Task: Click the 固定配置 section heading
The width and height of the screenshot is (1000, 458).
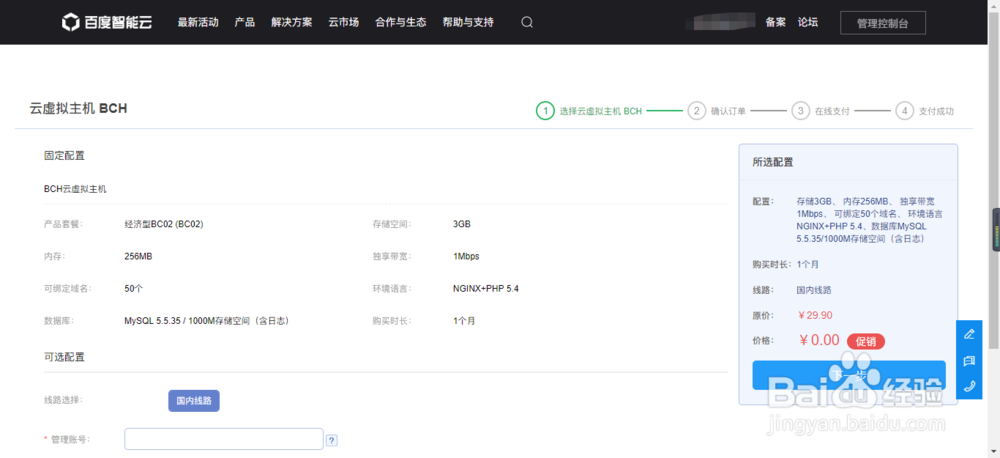Action: click(x=64, y=155)
